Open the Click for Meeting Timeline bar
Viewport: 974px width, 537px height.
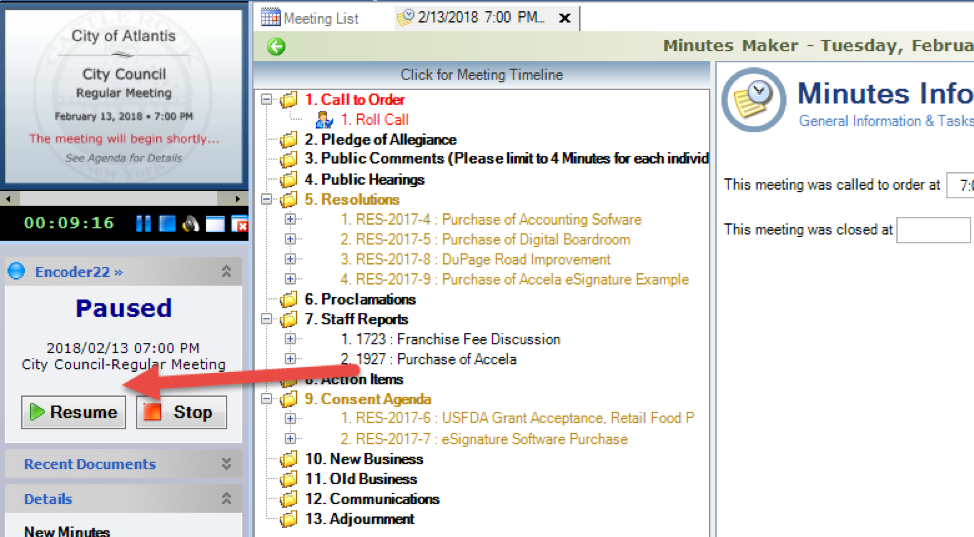click(481, 75)
